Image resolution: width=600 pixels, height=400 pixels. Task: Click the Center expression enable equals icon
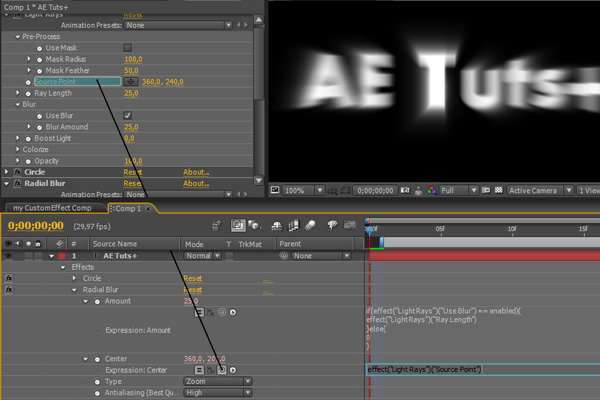coord(199,370)
